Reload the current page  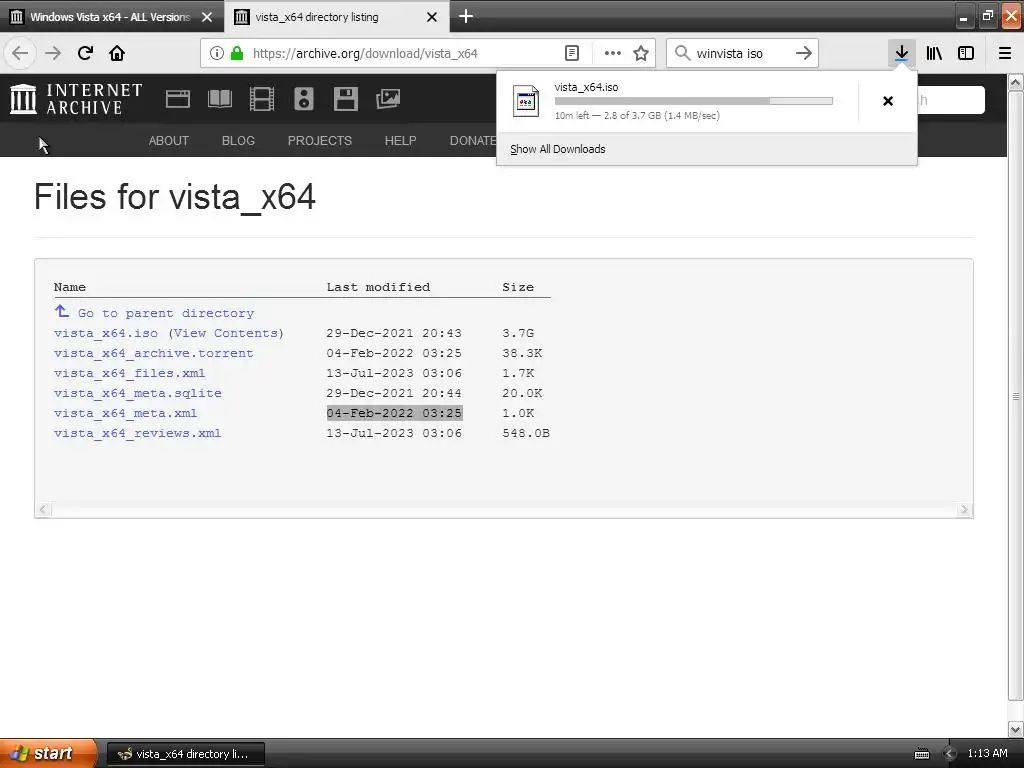pyautogui.click(x=85, y=53)
